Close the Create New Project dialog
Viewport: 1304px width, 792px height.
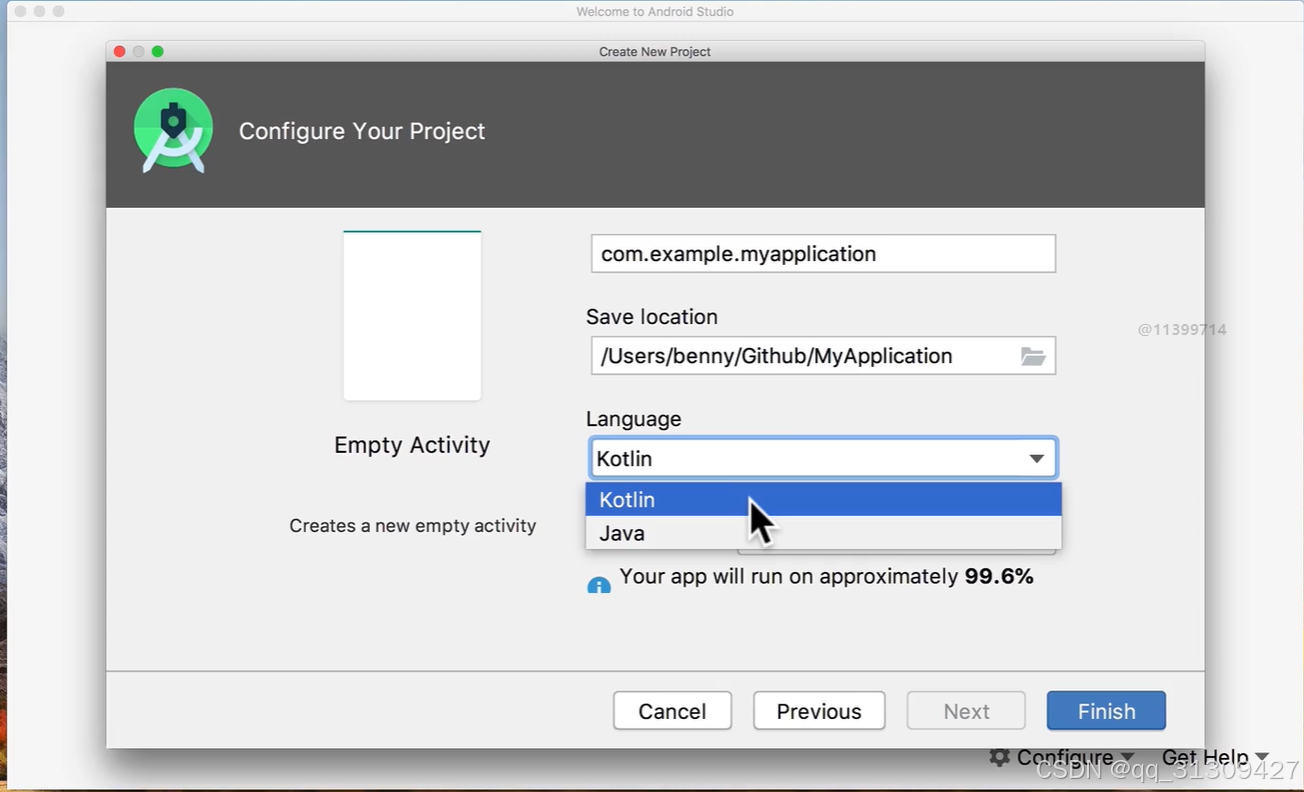119,51
